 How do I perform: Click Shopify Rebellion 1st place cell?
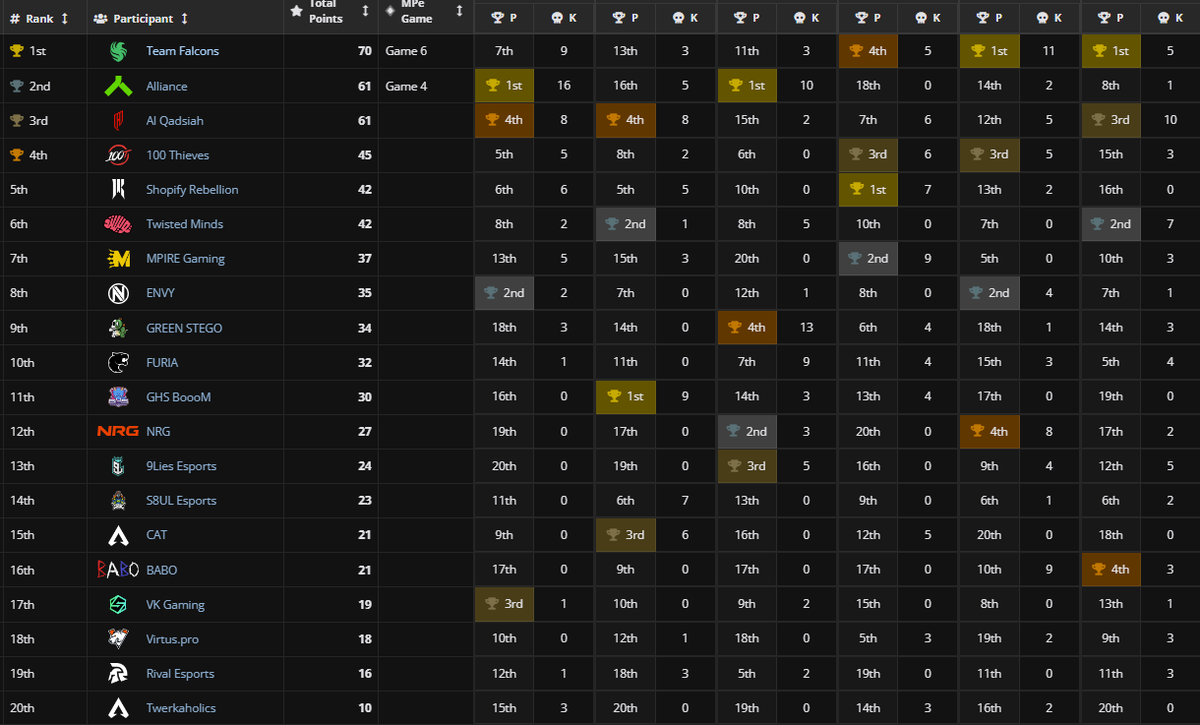(x=868, y=189)
